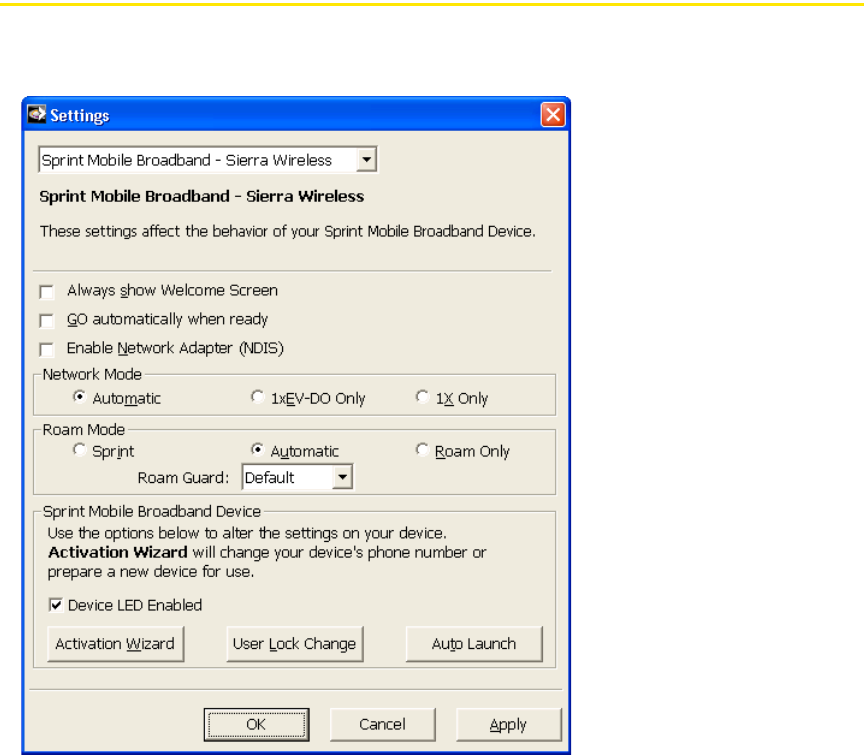Choose Sprint roam mode
Viewport: 864px width, 755px height.
tap(80, 450)
